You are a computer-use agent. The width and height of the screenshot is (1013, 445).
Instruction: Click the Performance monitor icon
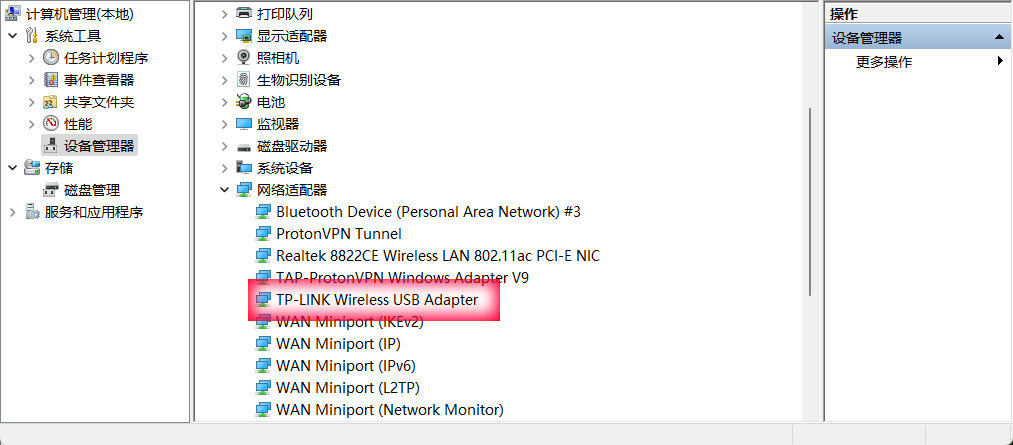click(x=51, y=124)
